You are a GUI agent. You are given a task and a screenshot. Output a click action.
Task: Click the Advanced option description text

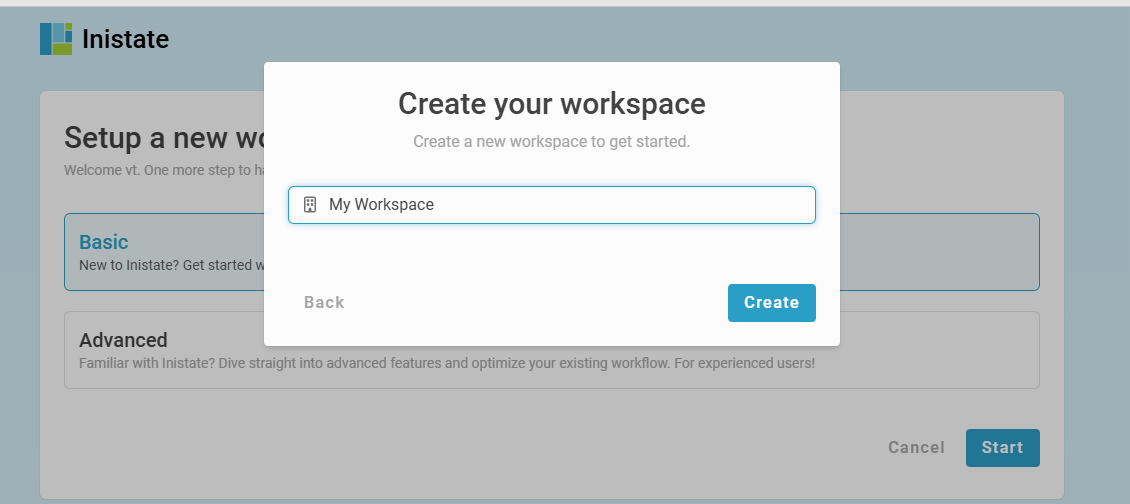446,363
